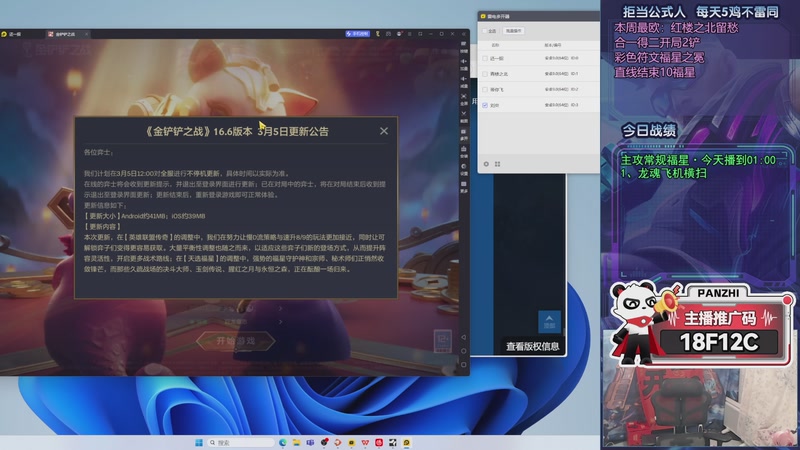Open the 按键 keyboard mapping sidebar tool
Image resolution: width=800 pixels, height=450 pixels.
click(463, 47)
